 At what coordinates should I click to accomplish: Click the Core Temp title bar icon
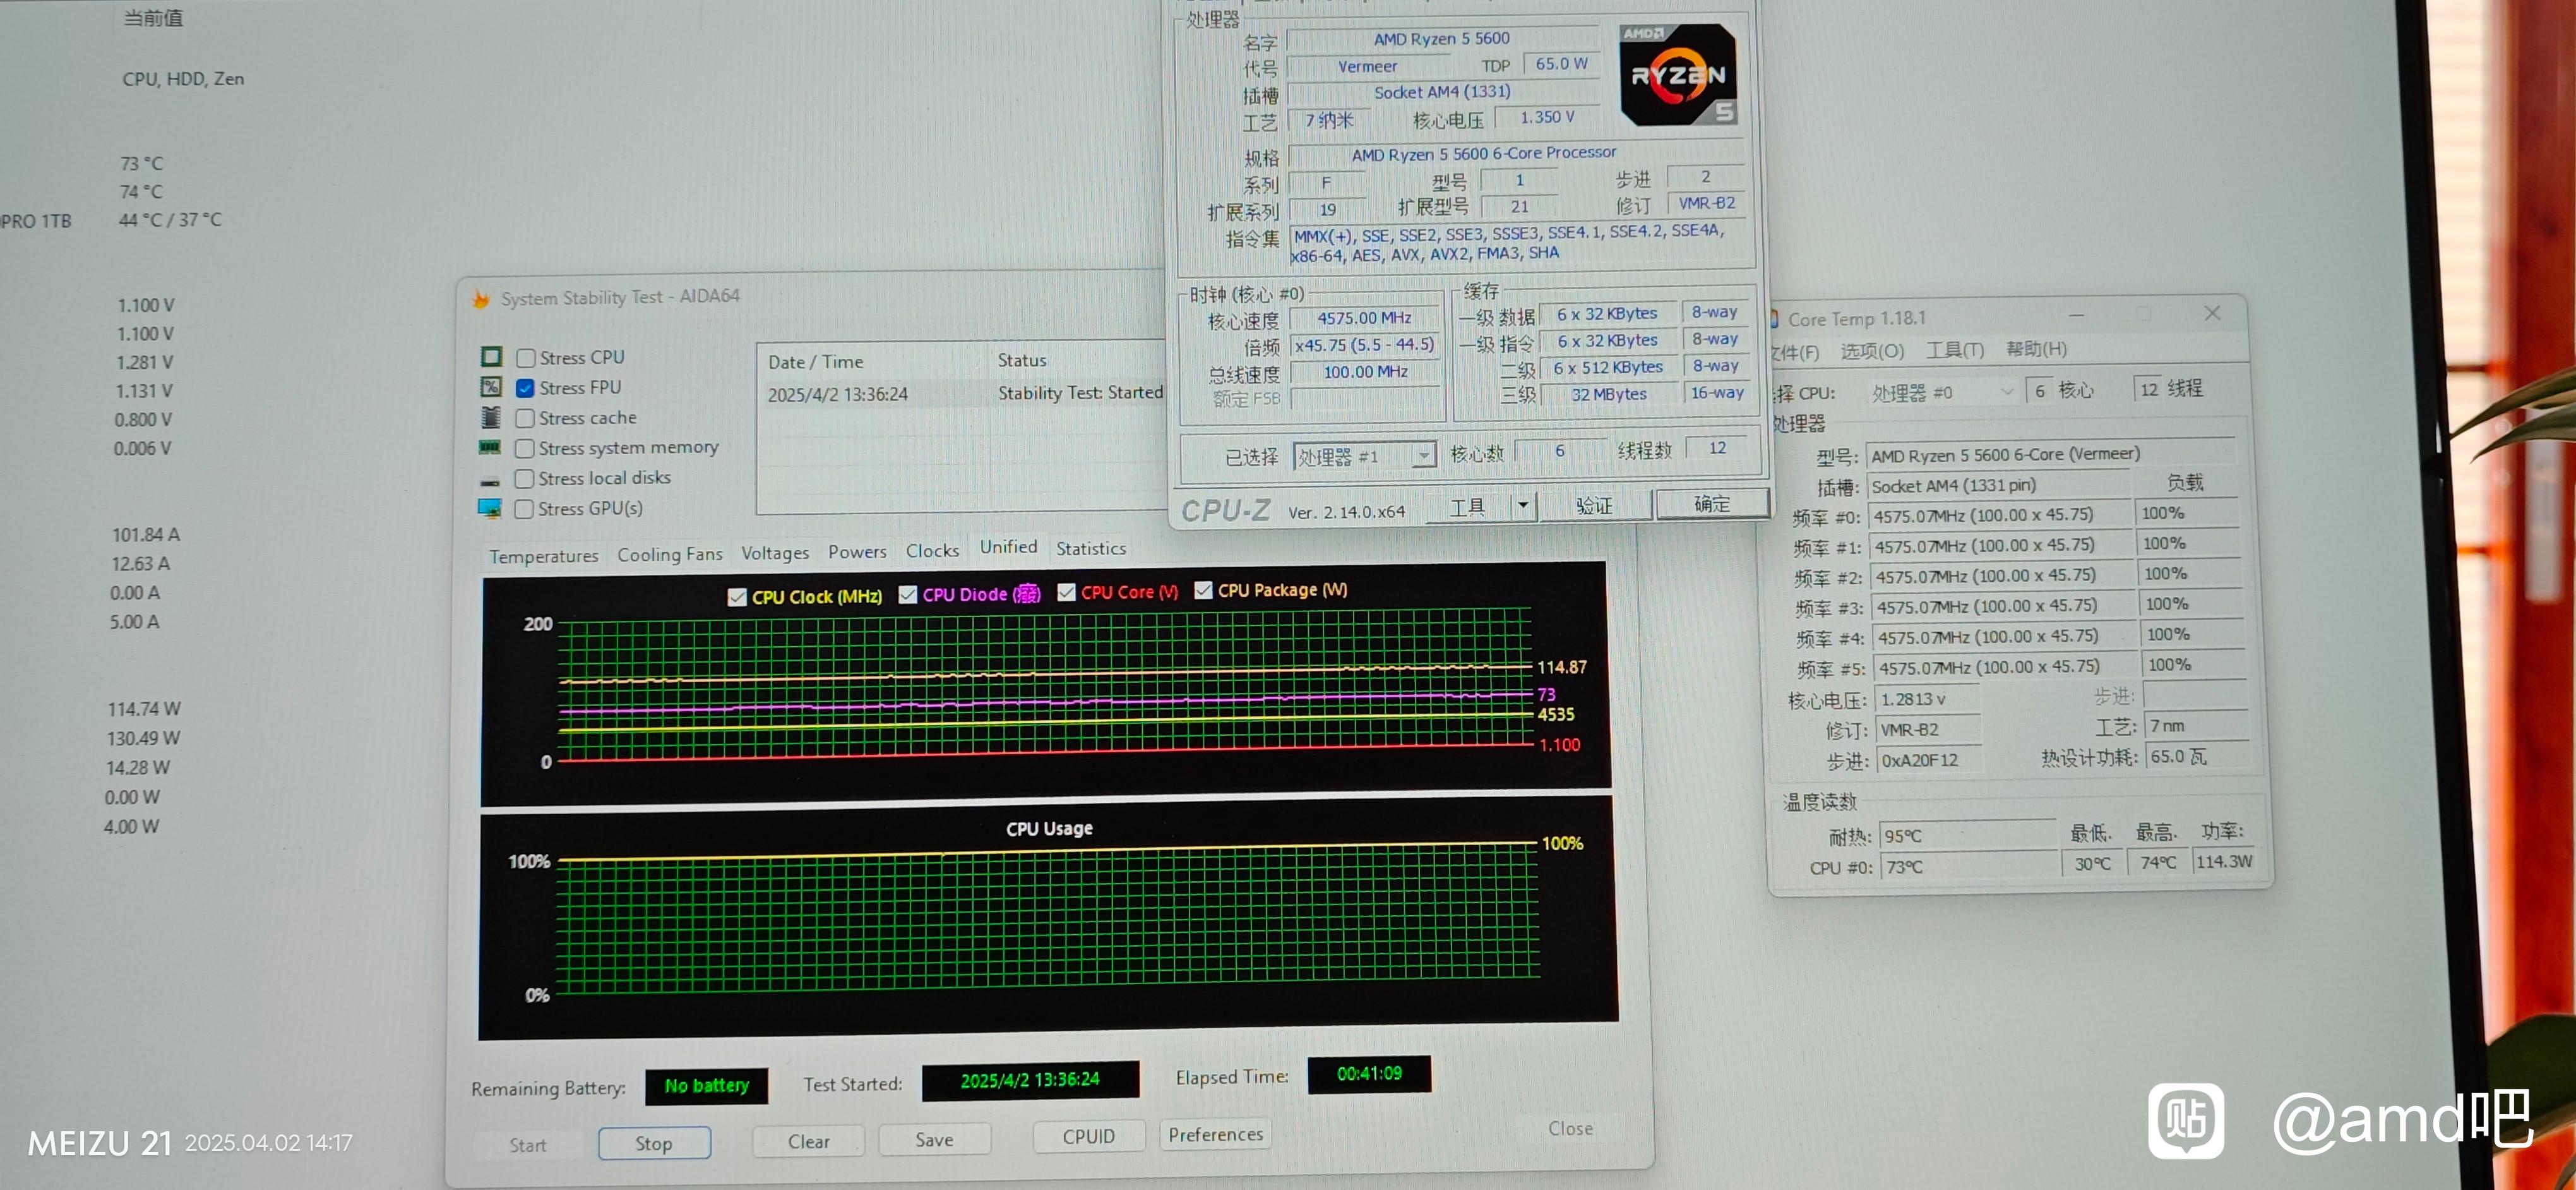1773,319
